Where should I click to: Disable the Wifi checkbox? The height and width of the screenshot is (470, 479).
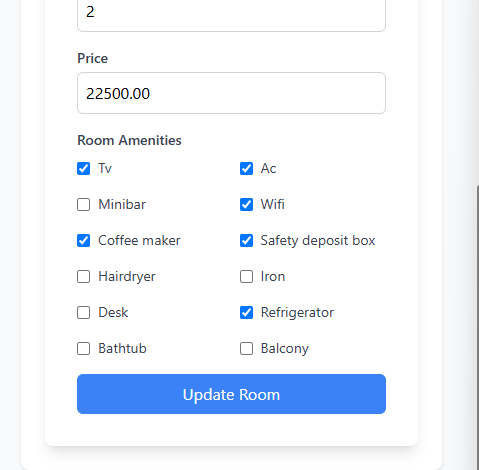(246, 204)
